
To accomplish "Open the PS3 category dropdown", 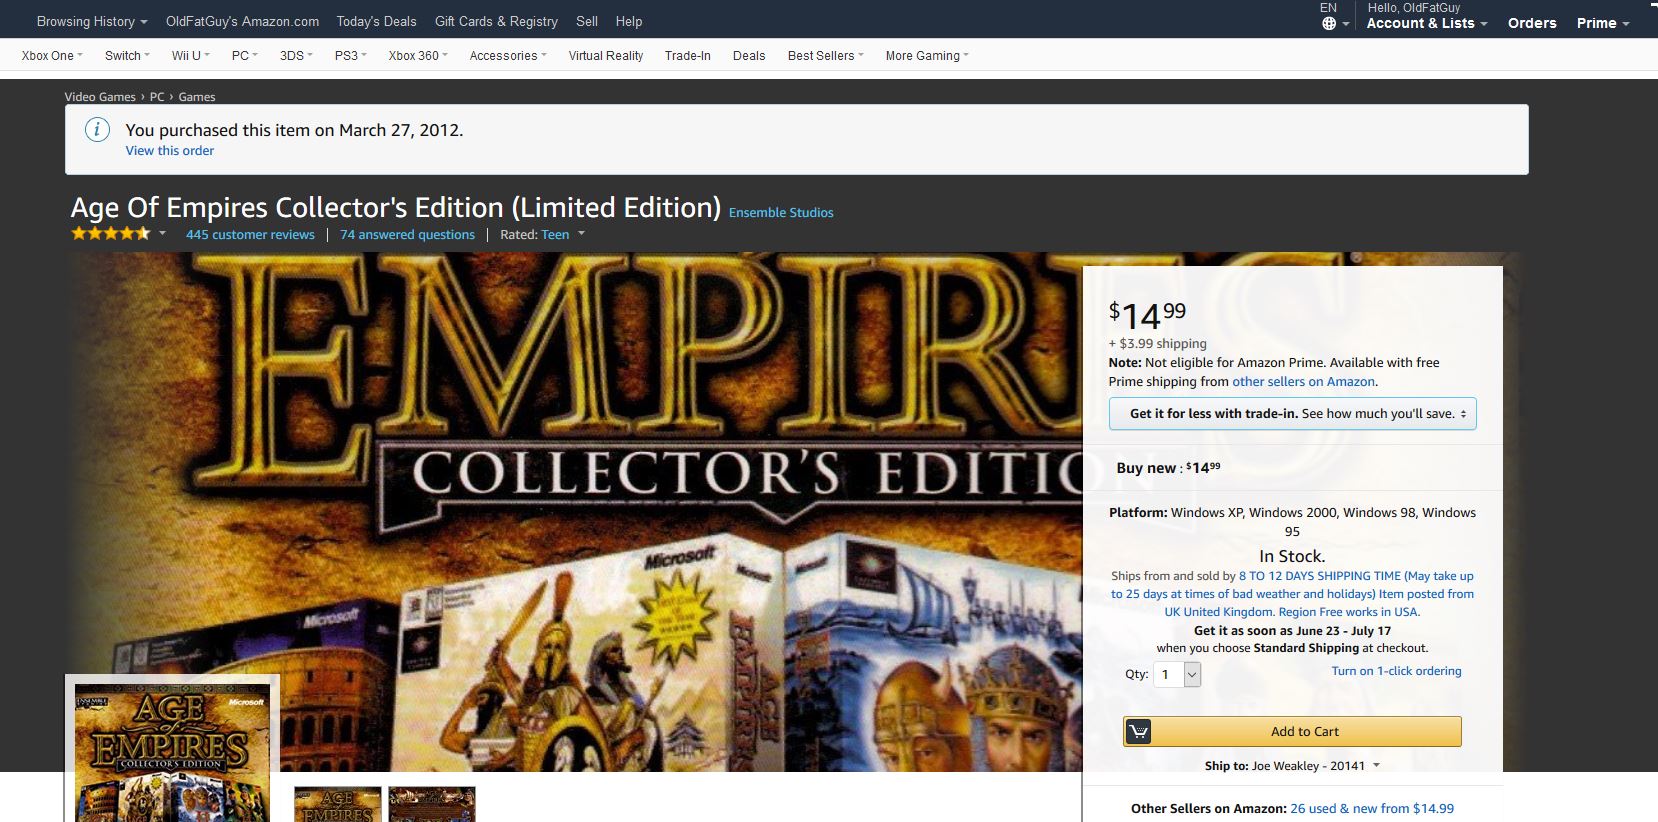I will (350, 56).
